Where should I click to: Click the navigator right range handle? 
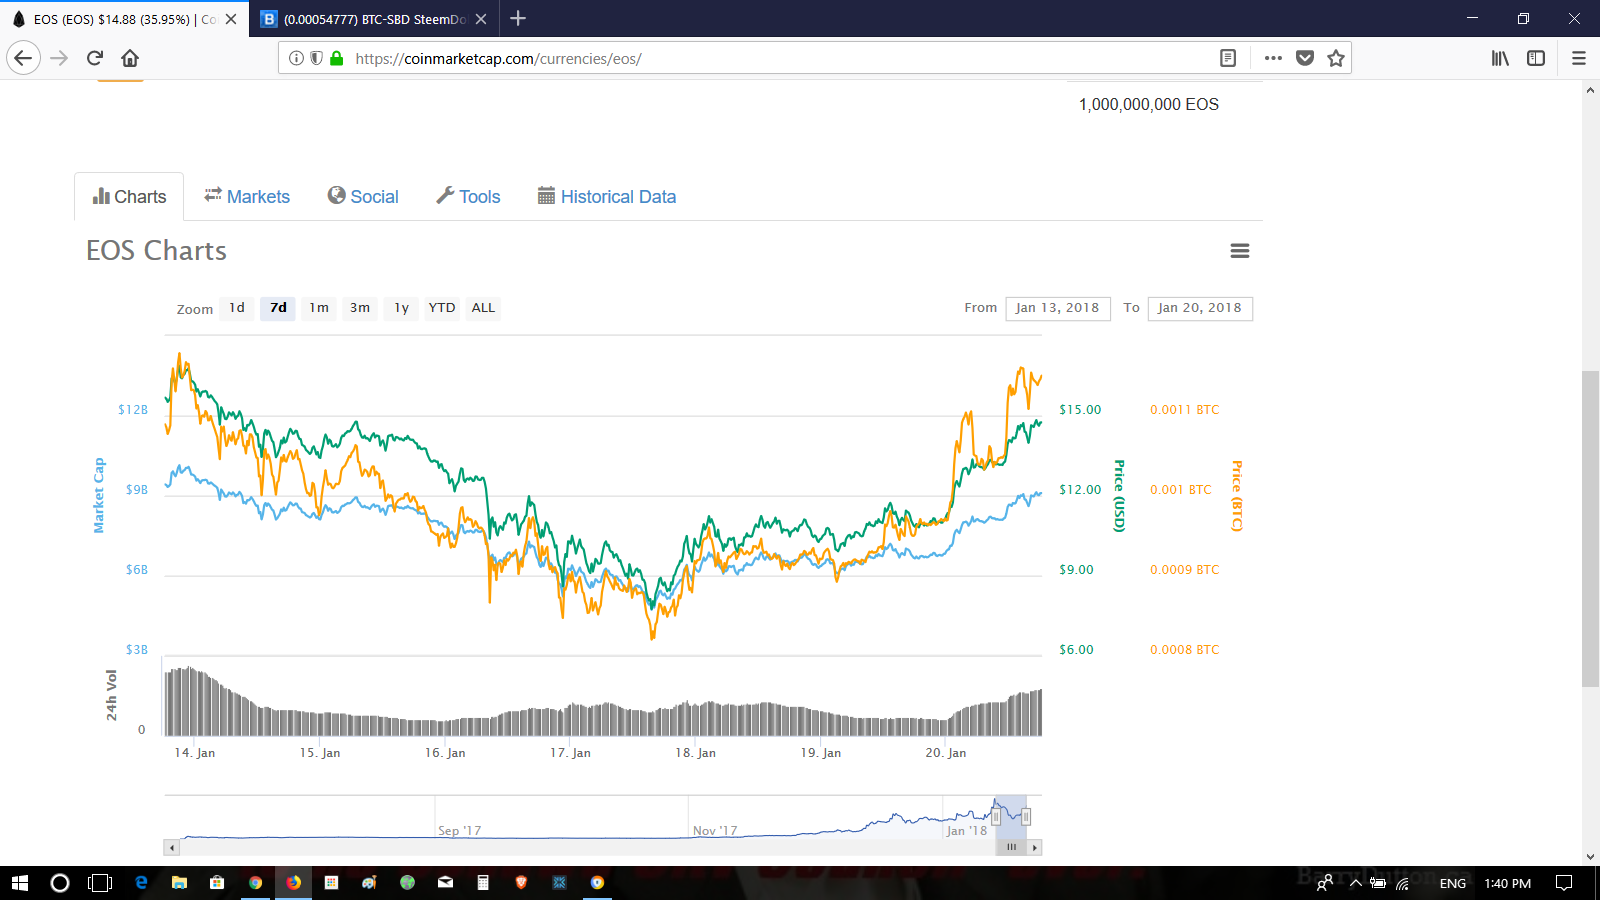[x=1026, y=817]
